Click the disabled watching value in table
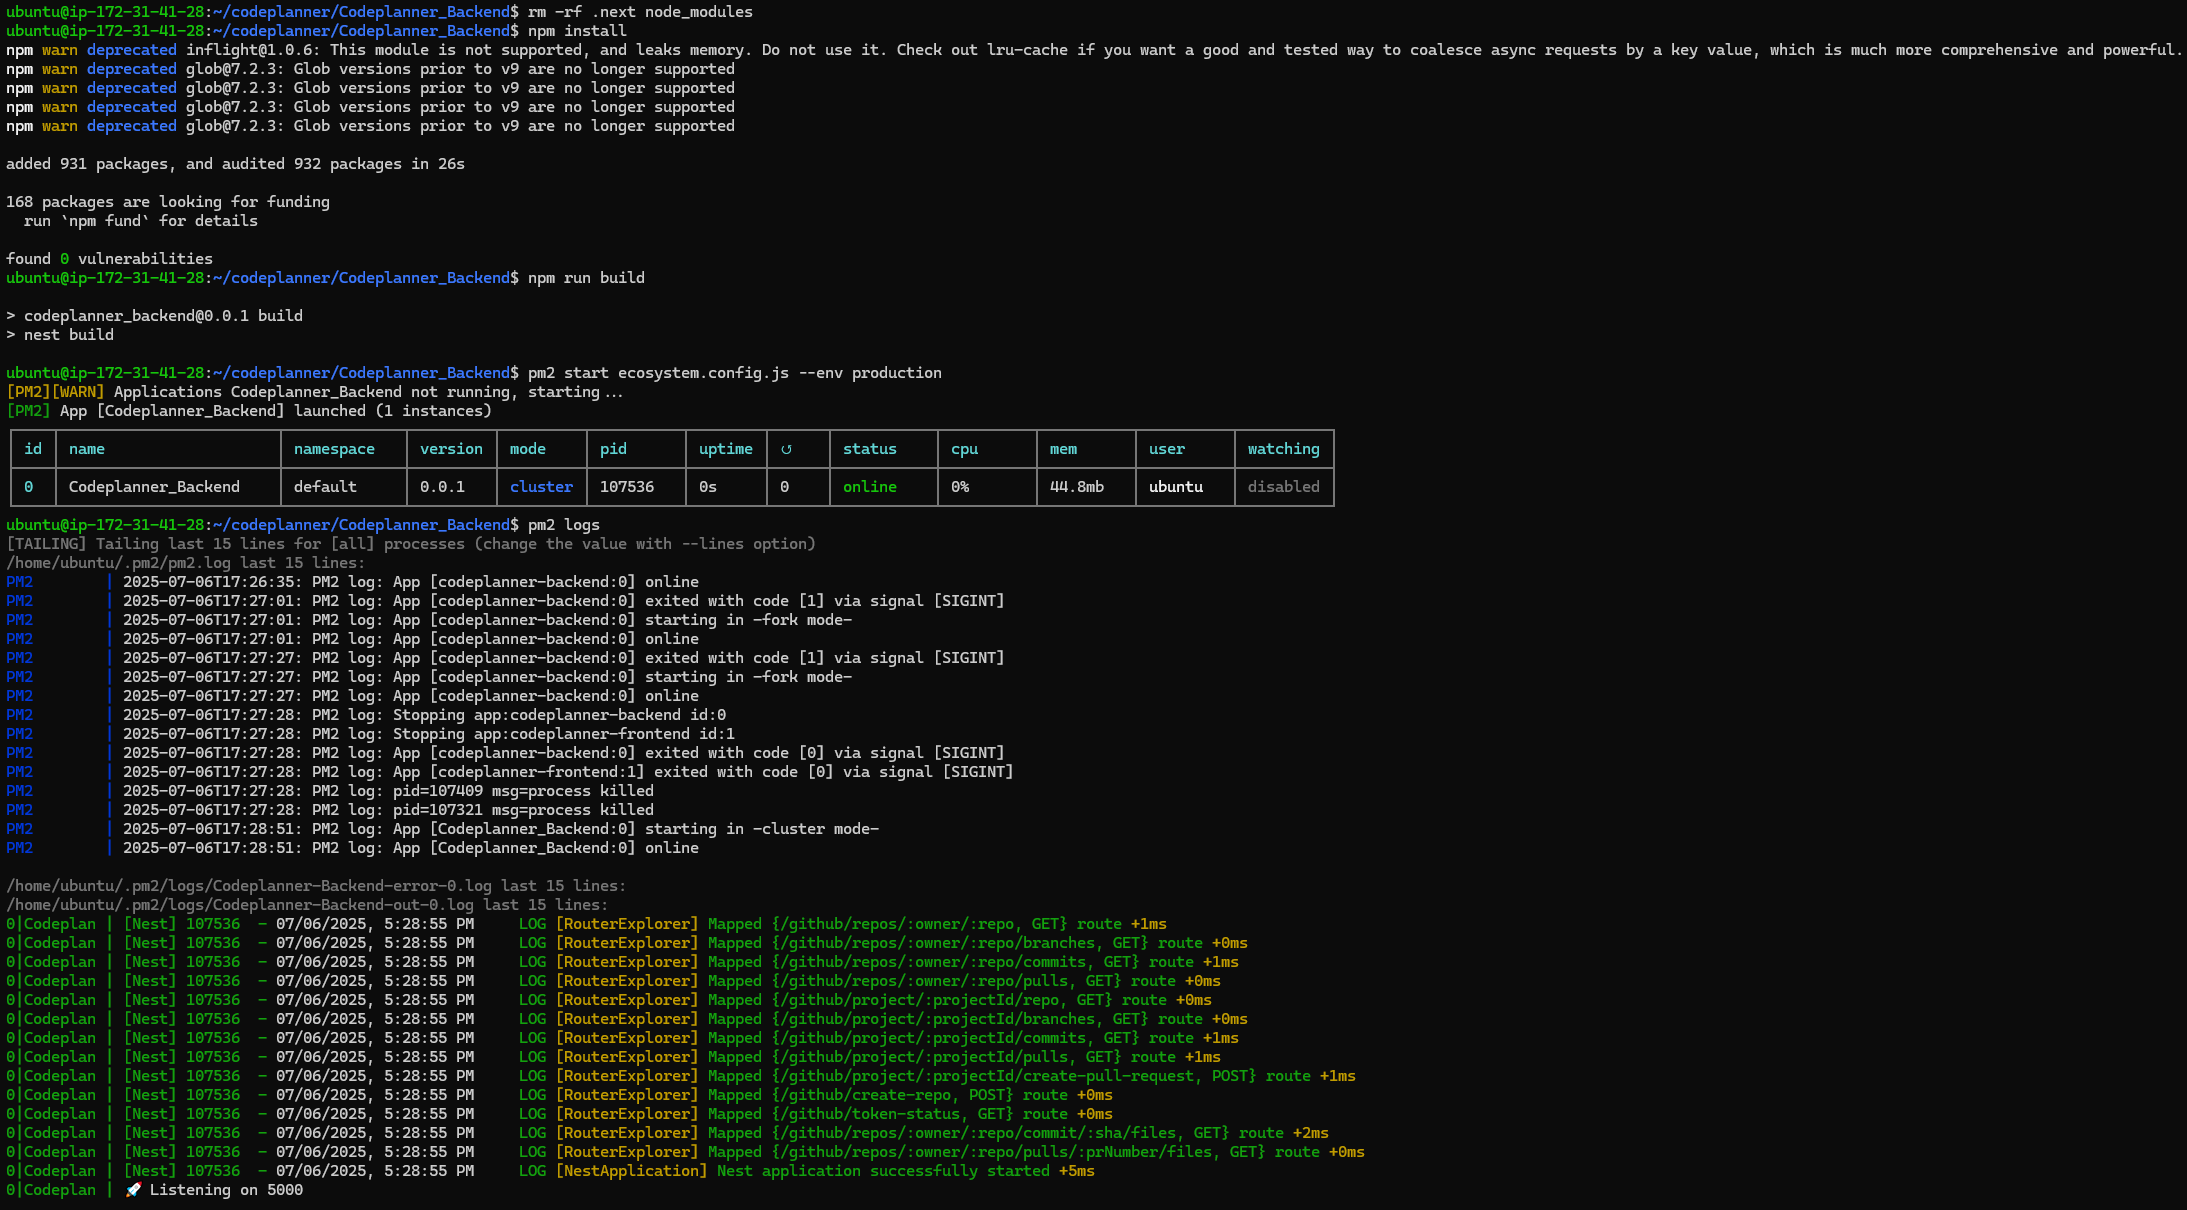Screen dimensions: 2187x1210 [x=1283, y=487]
